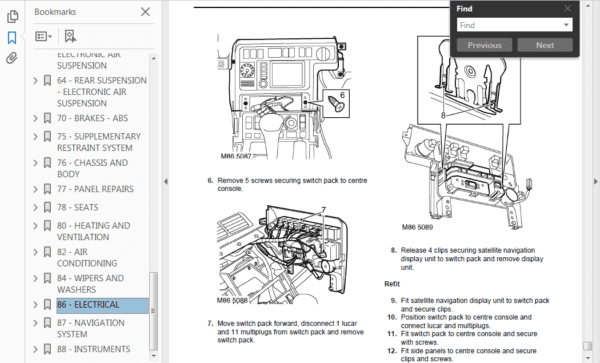Click the 'Refit' heading text
Screen dimensions: 600x363
pos(392,284)
